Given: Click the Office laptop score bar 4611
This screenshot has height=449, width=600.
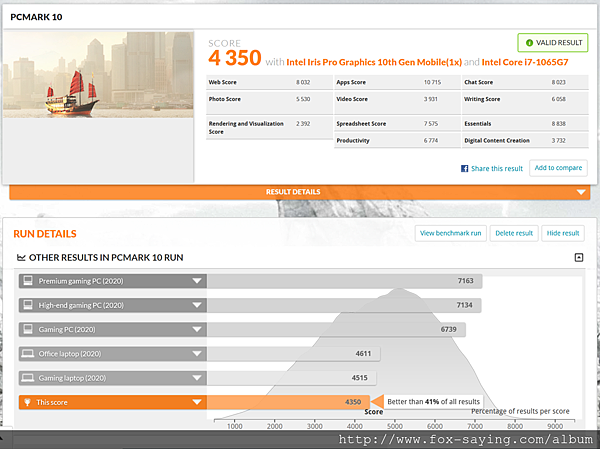Looking at the screenshot, I should (293, 354).
